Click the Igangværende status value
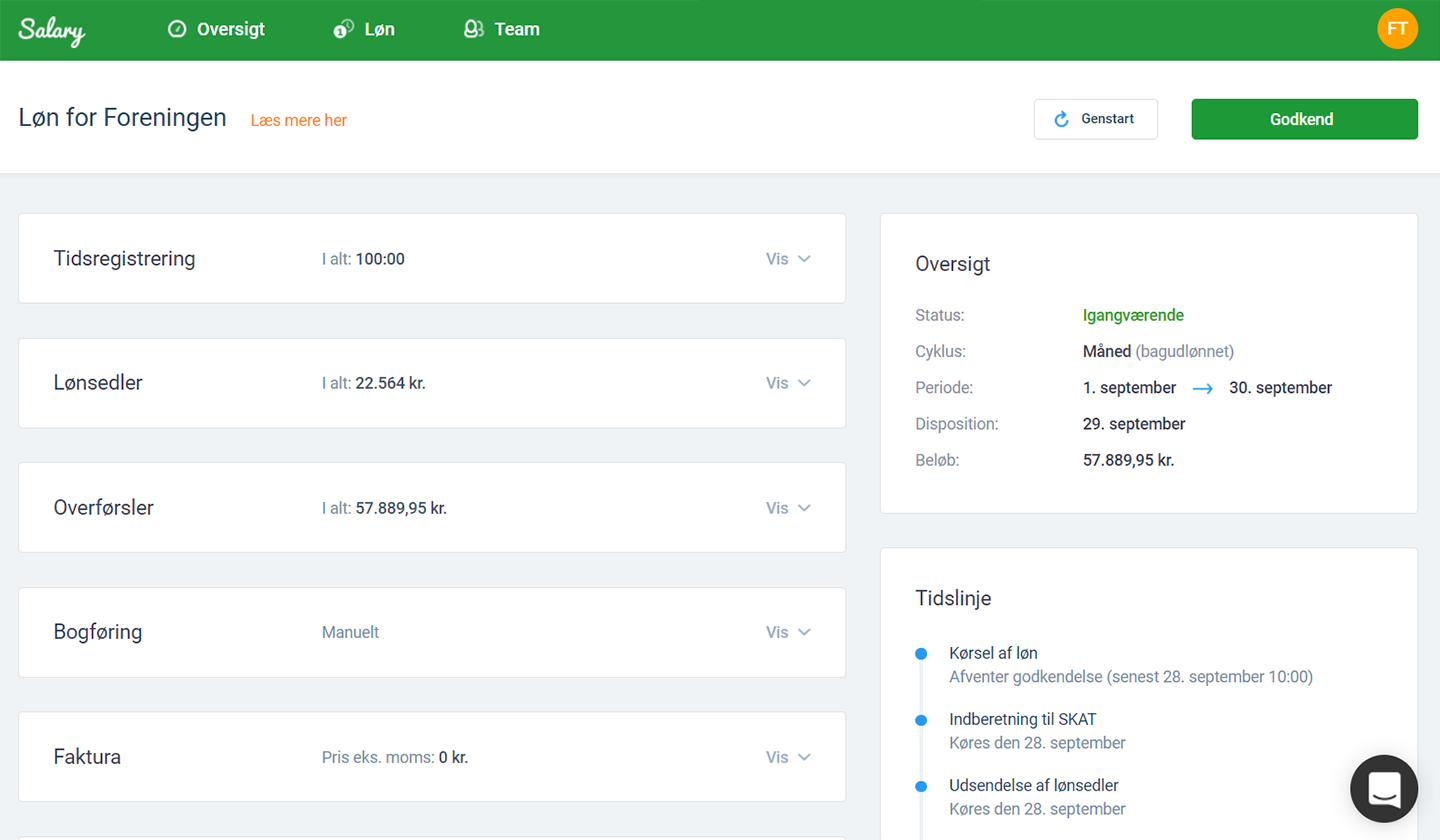1440x840 pixels. click(1133, 315)
